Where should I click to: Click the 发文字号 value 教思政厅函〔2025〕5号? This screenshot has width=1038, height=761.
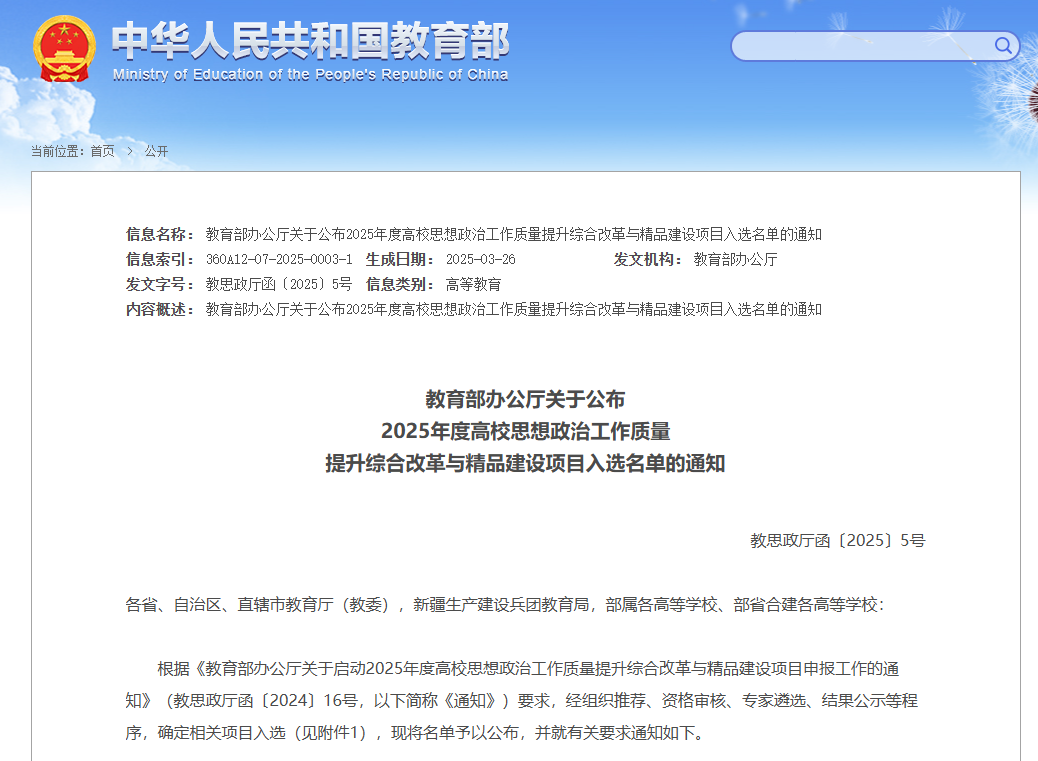[278, 284]
